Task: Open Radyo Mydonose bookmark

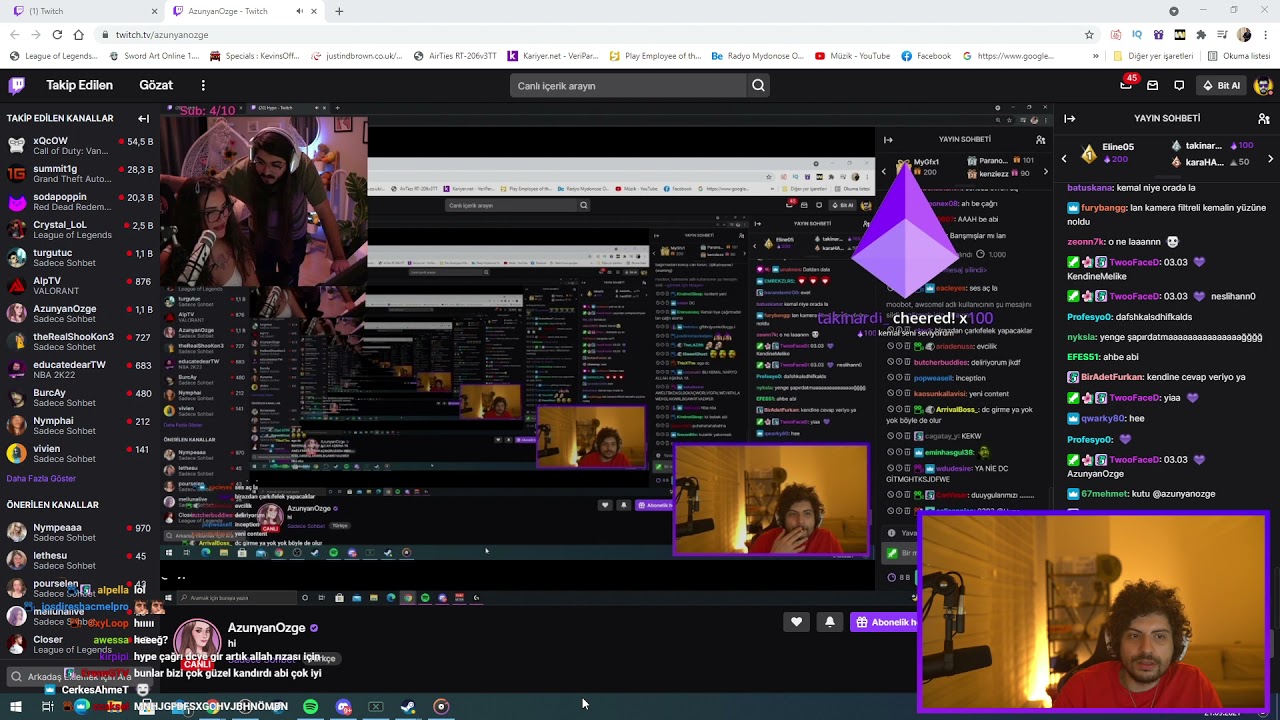Action: click(x=757, y=56)
